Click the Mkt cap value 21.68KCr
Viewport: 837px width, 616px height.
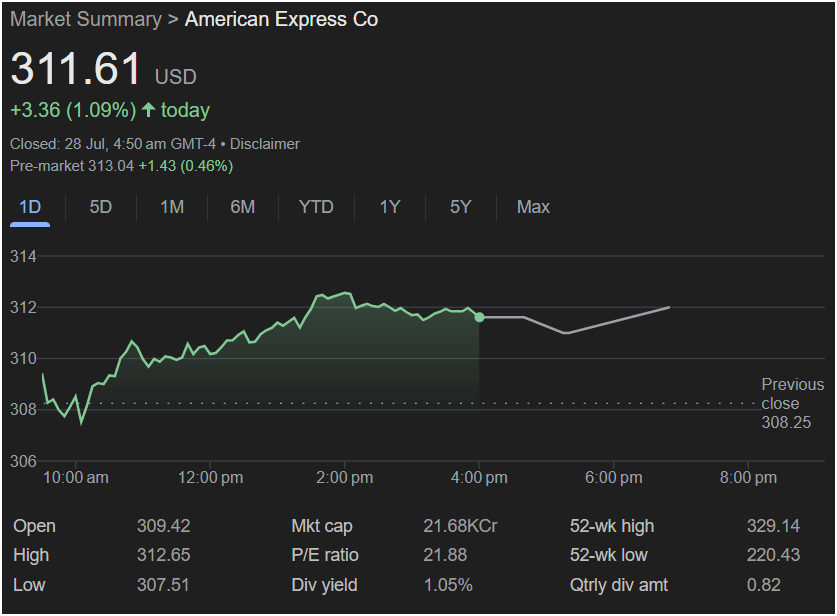(460, 526)
